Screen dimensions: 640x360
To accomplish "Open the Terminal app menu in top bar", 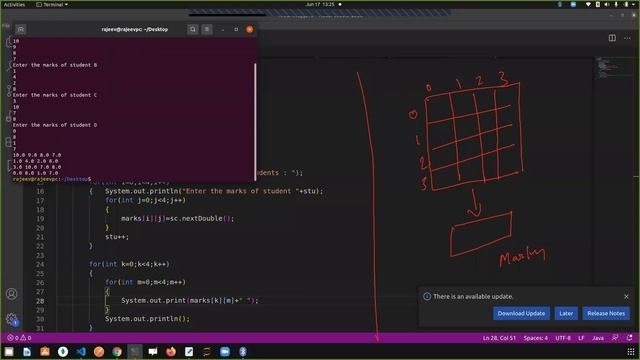I will pos(52,4).
